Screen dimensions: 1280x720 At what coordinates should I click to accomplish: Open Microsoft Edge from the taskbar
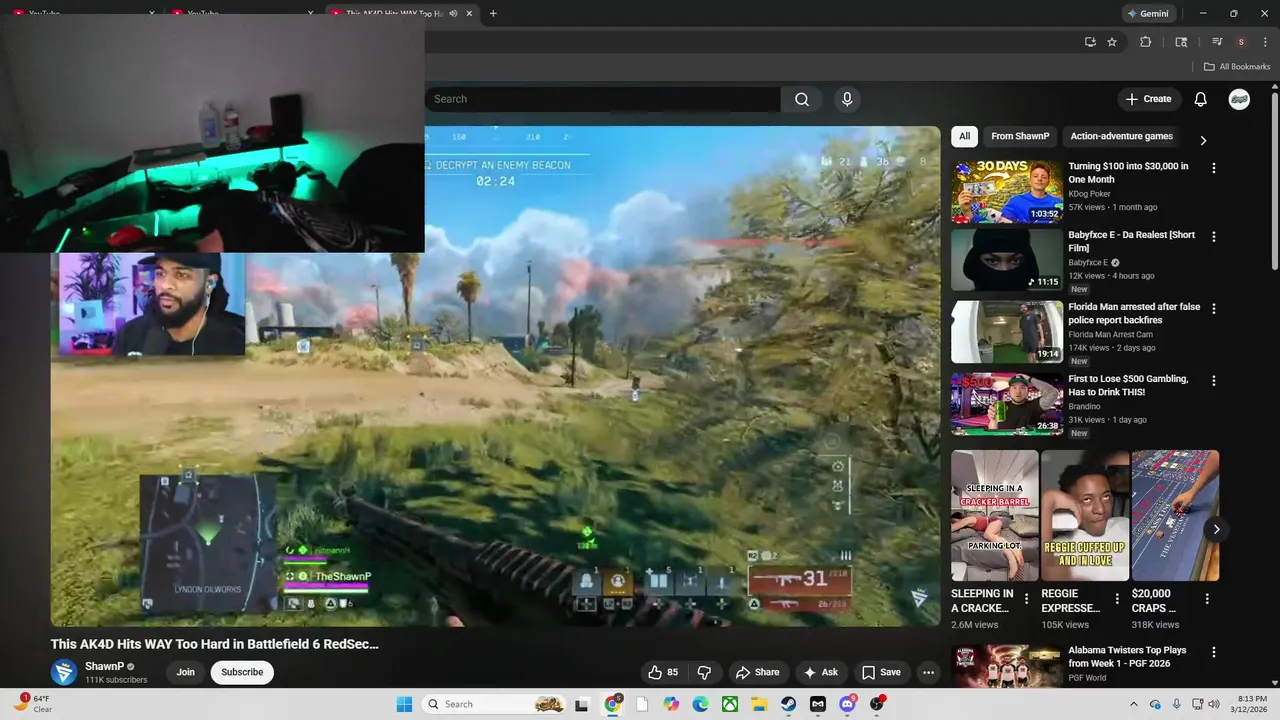700,704
